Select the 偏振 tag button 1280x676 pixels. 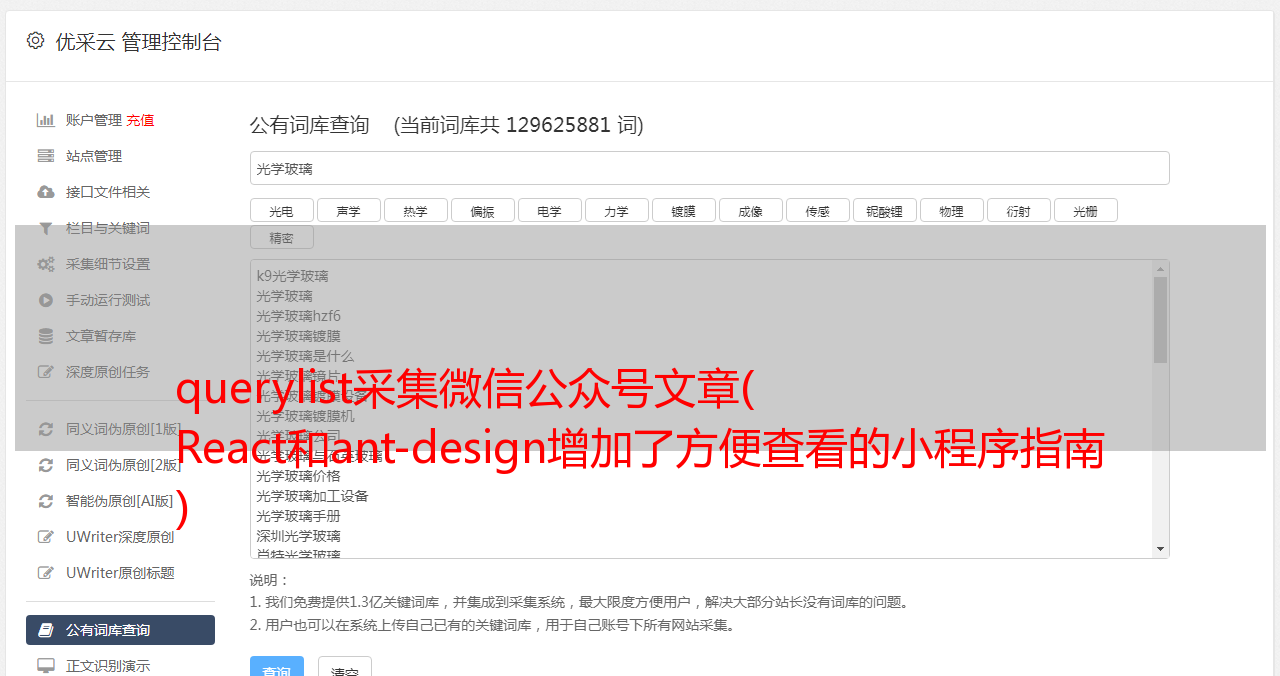point(482,210)
